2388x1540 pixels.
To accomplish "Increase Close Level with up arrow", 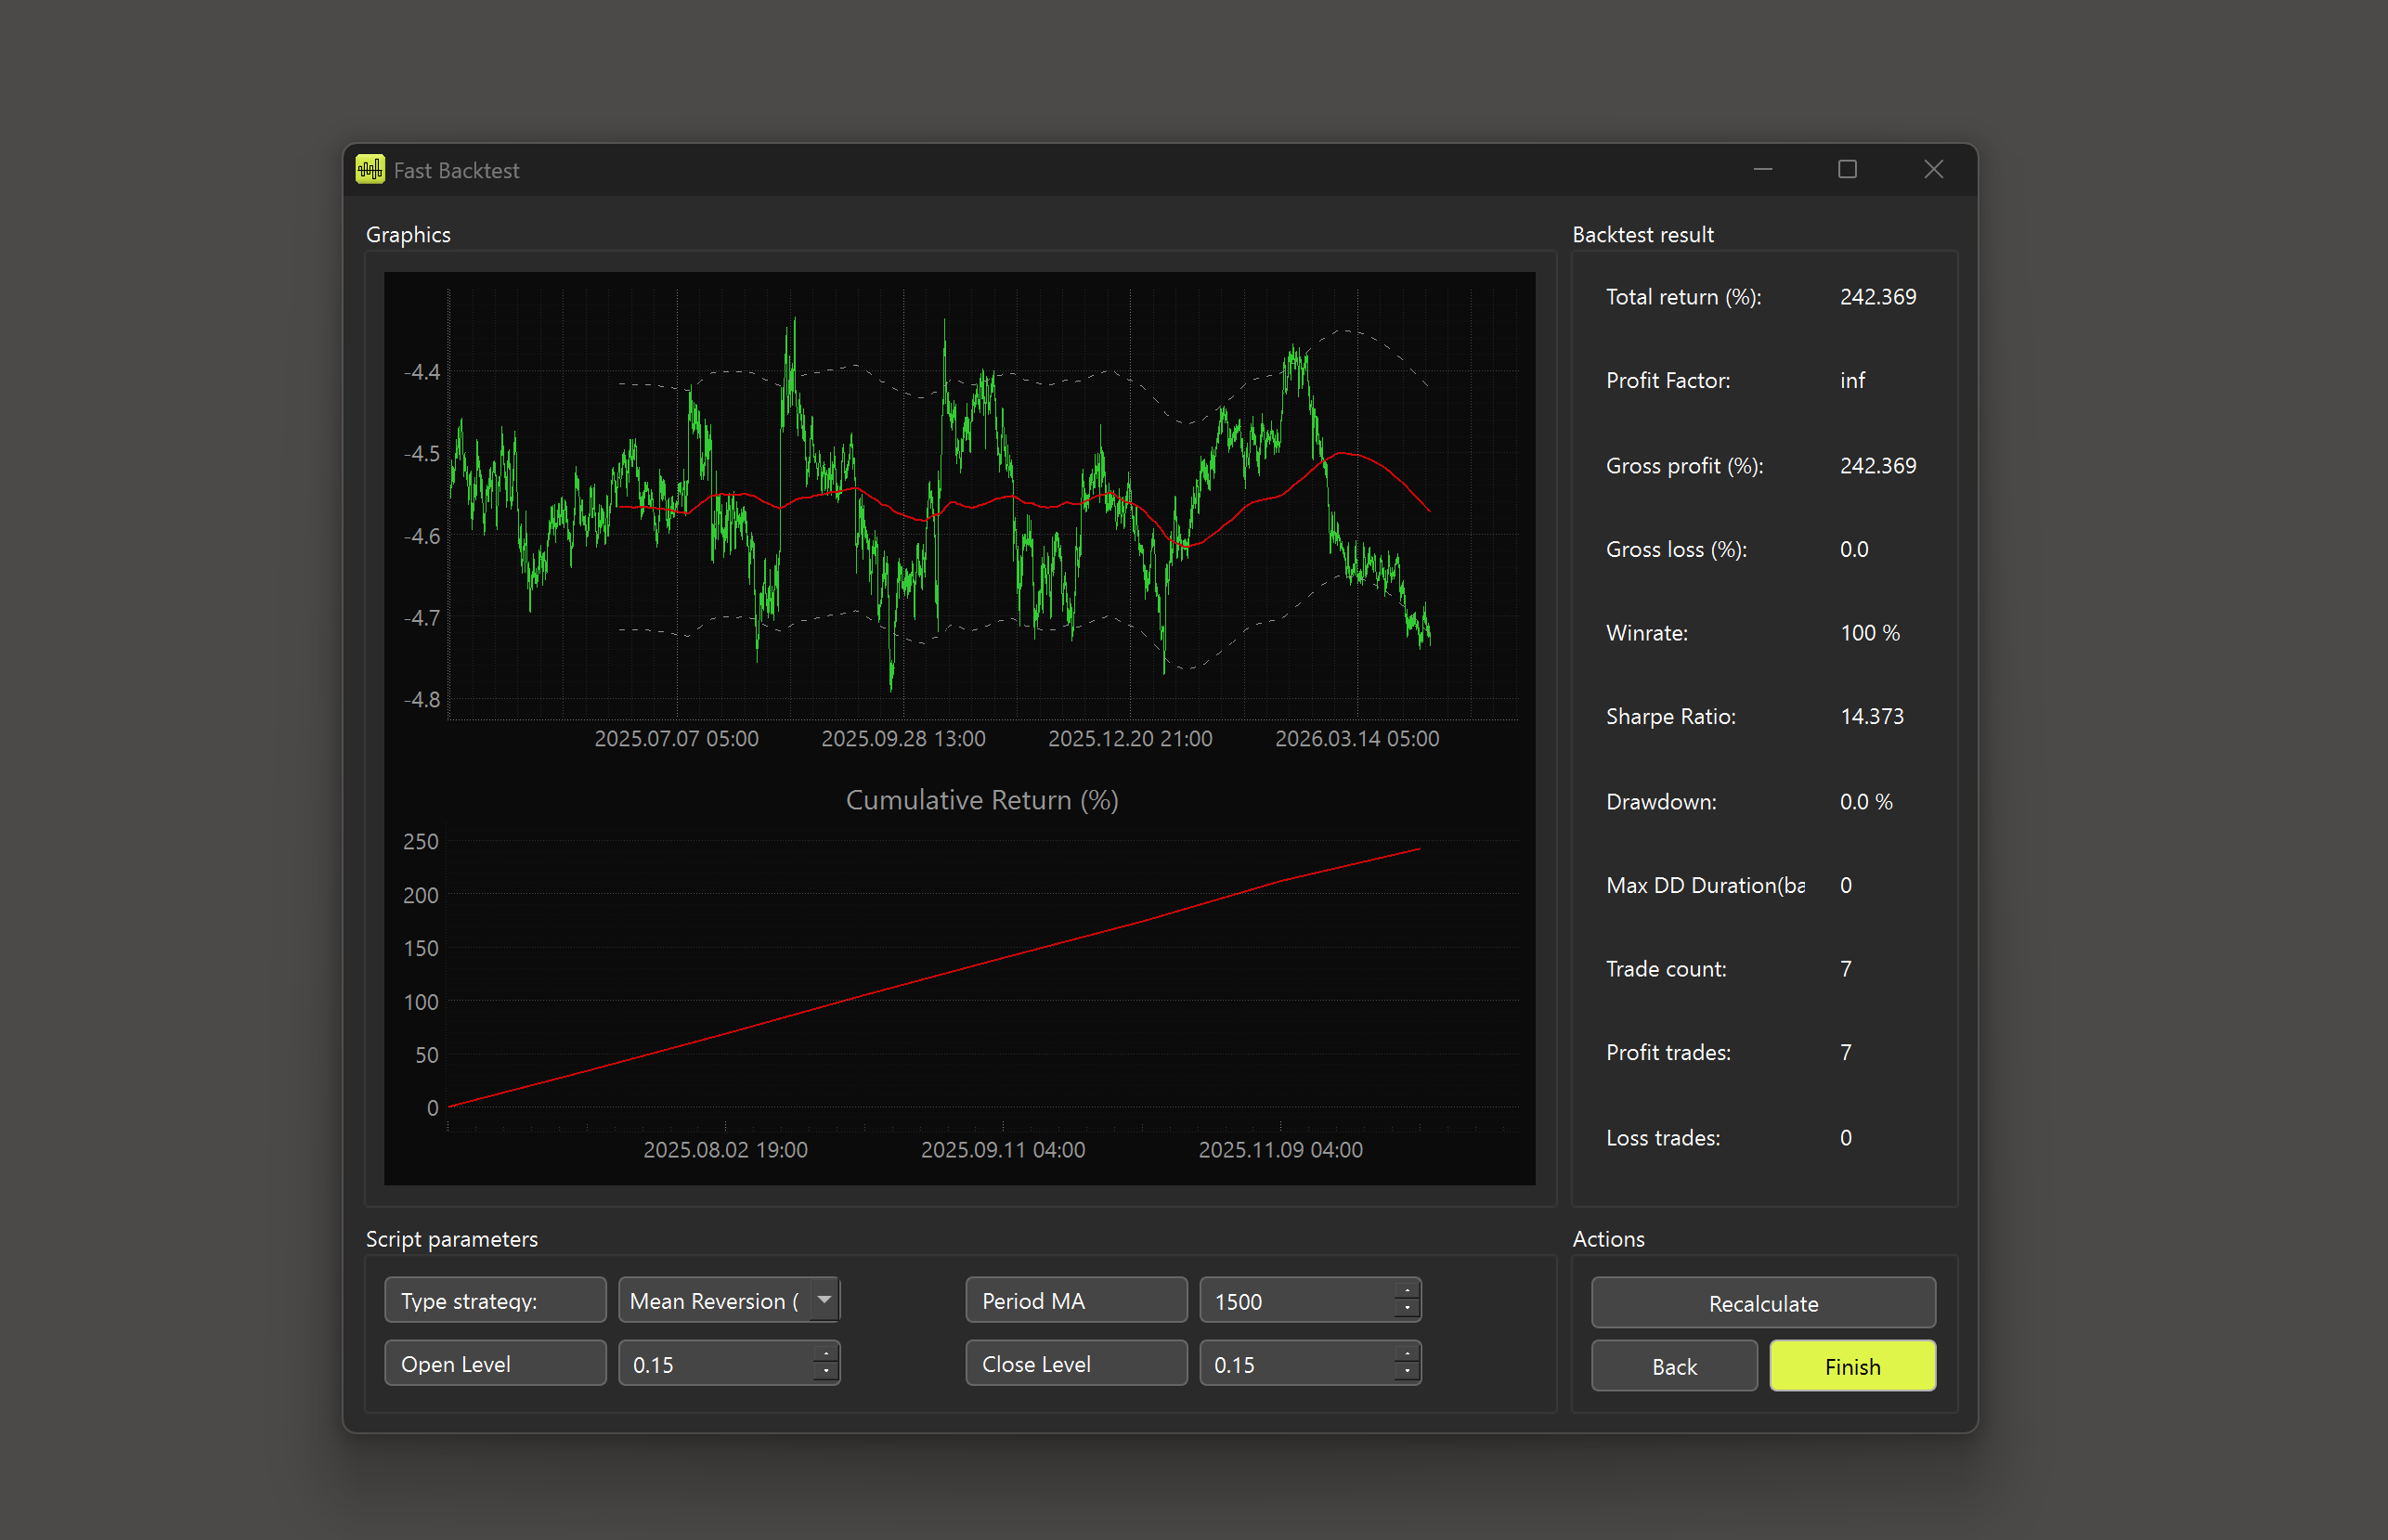I will pos(1407,1354).
